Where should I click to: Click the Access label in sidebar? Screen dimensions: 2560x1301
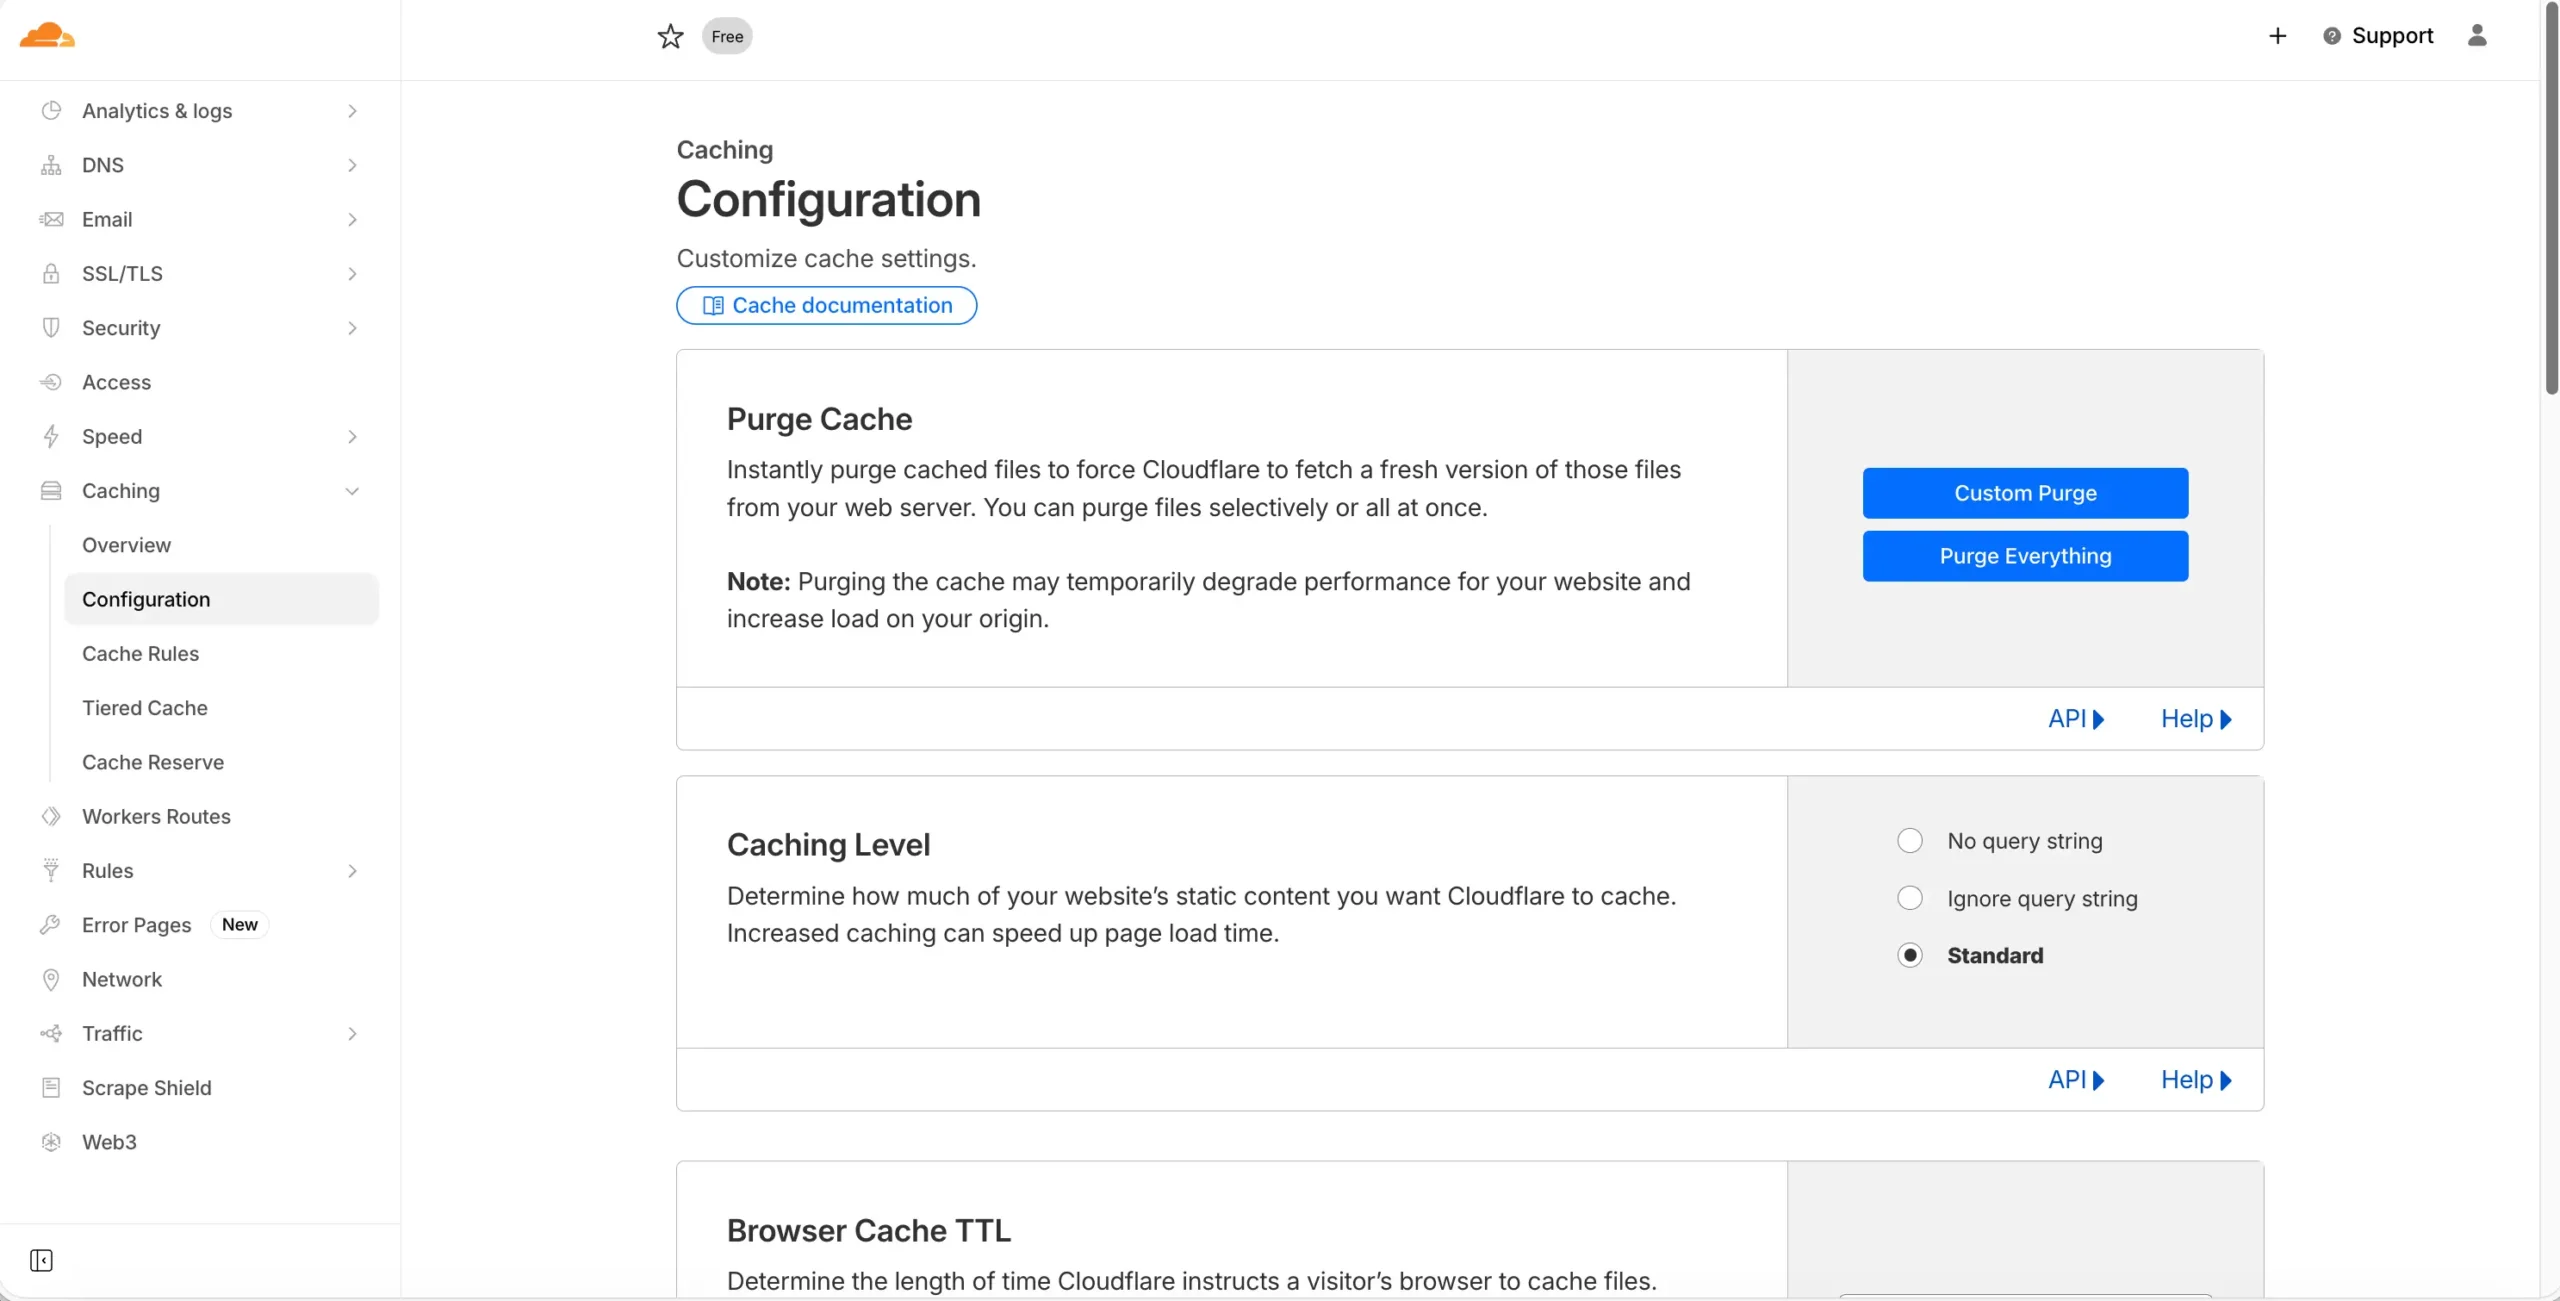(116, 382)
